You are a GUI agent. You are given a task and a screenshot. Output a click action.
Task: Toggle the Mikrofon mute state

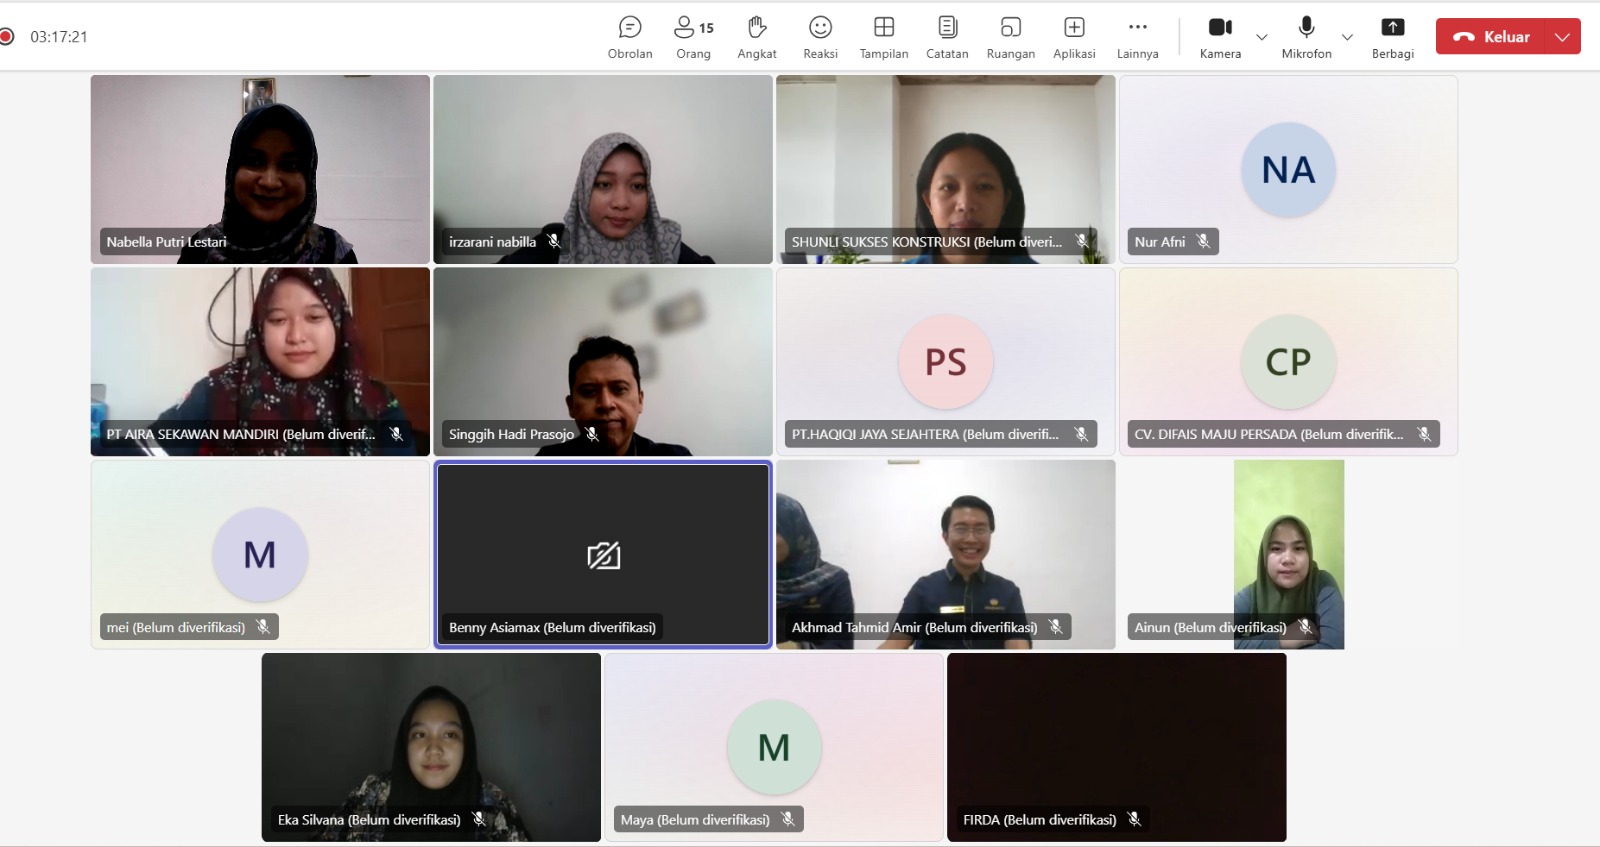(x=1306, y=37)
